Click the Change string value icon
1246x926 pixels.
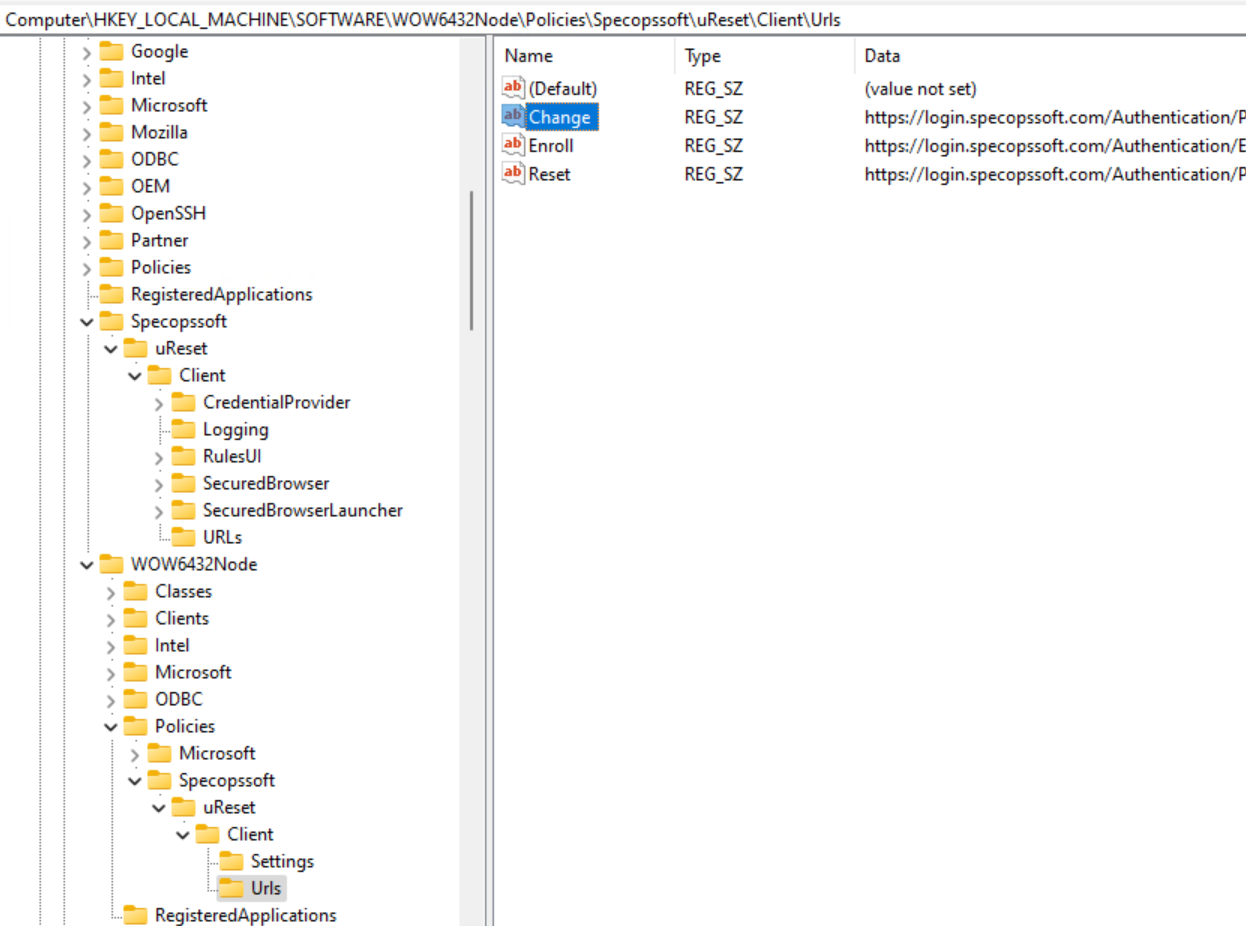[x=513, y=117]
